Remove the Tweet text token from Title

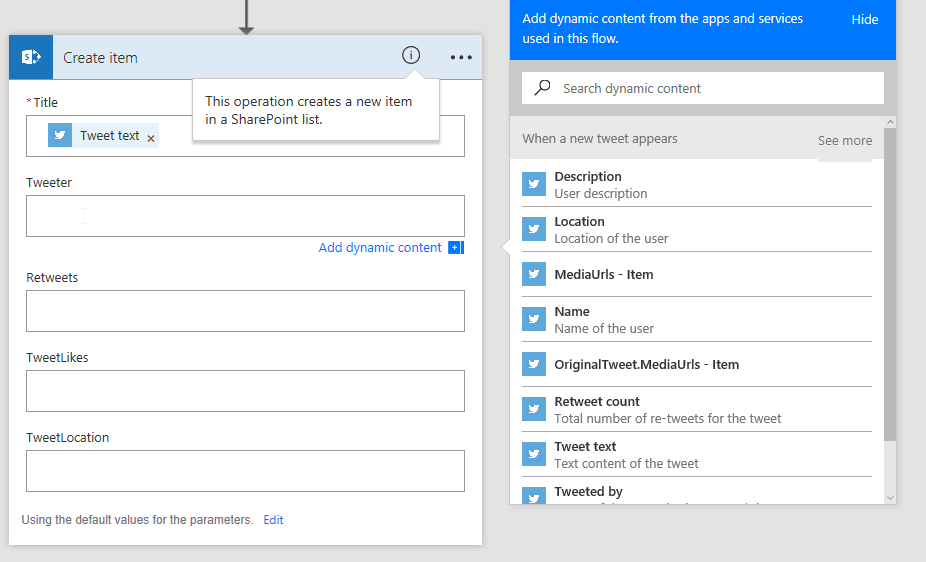[151, 138]
